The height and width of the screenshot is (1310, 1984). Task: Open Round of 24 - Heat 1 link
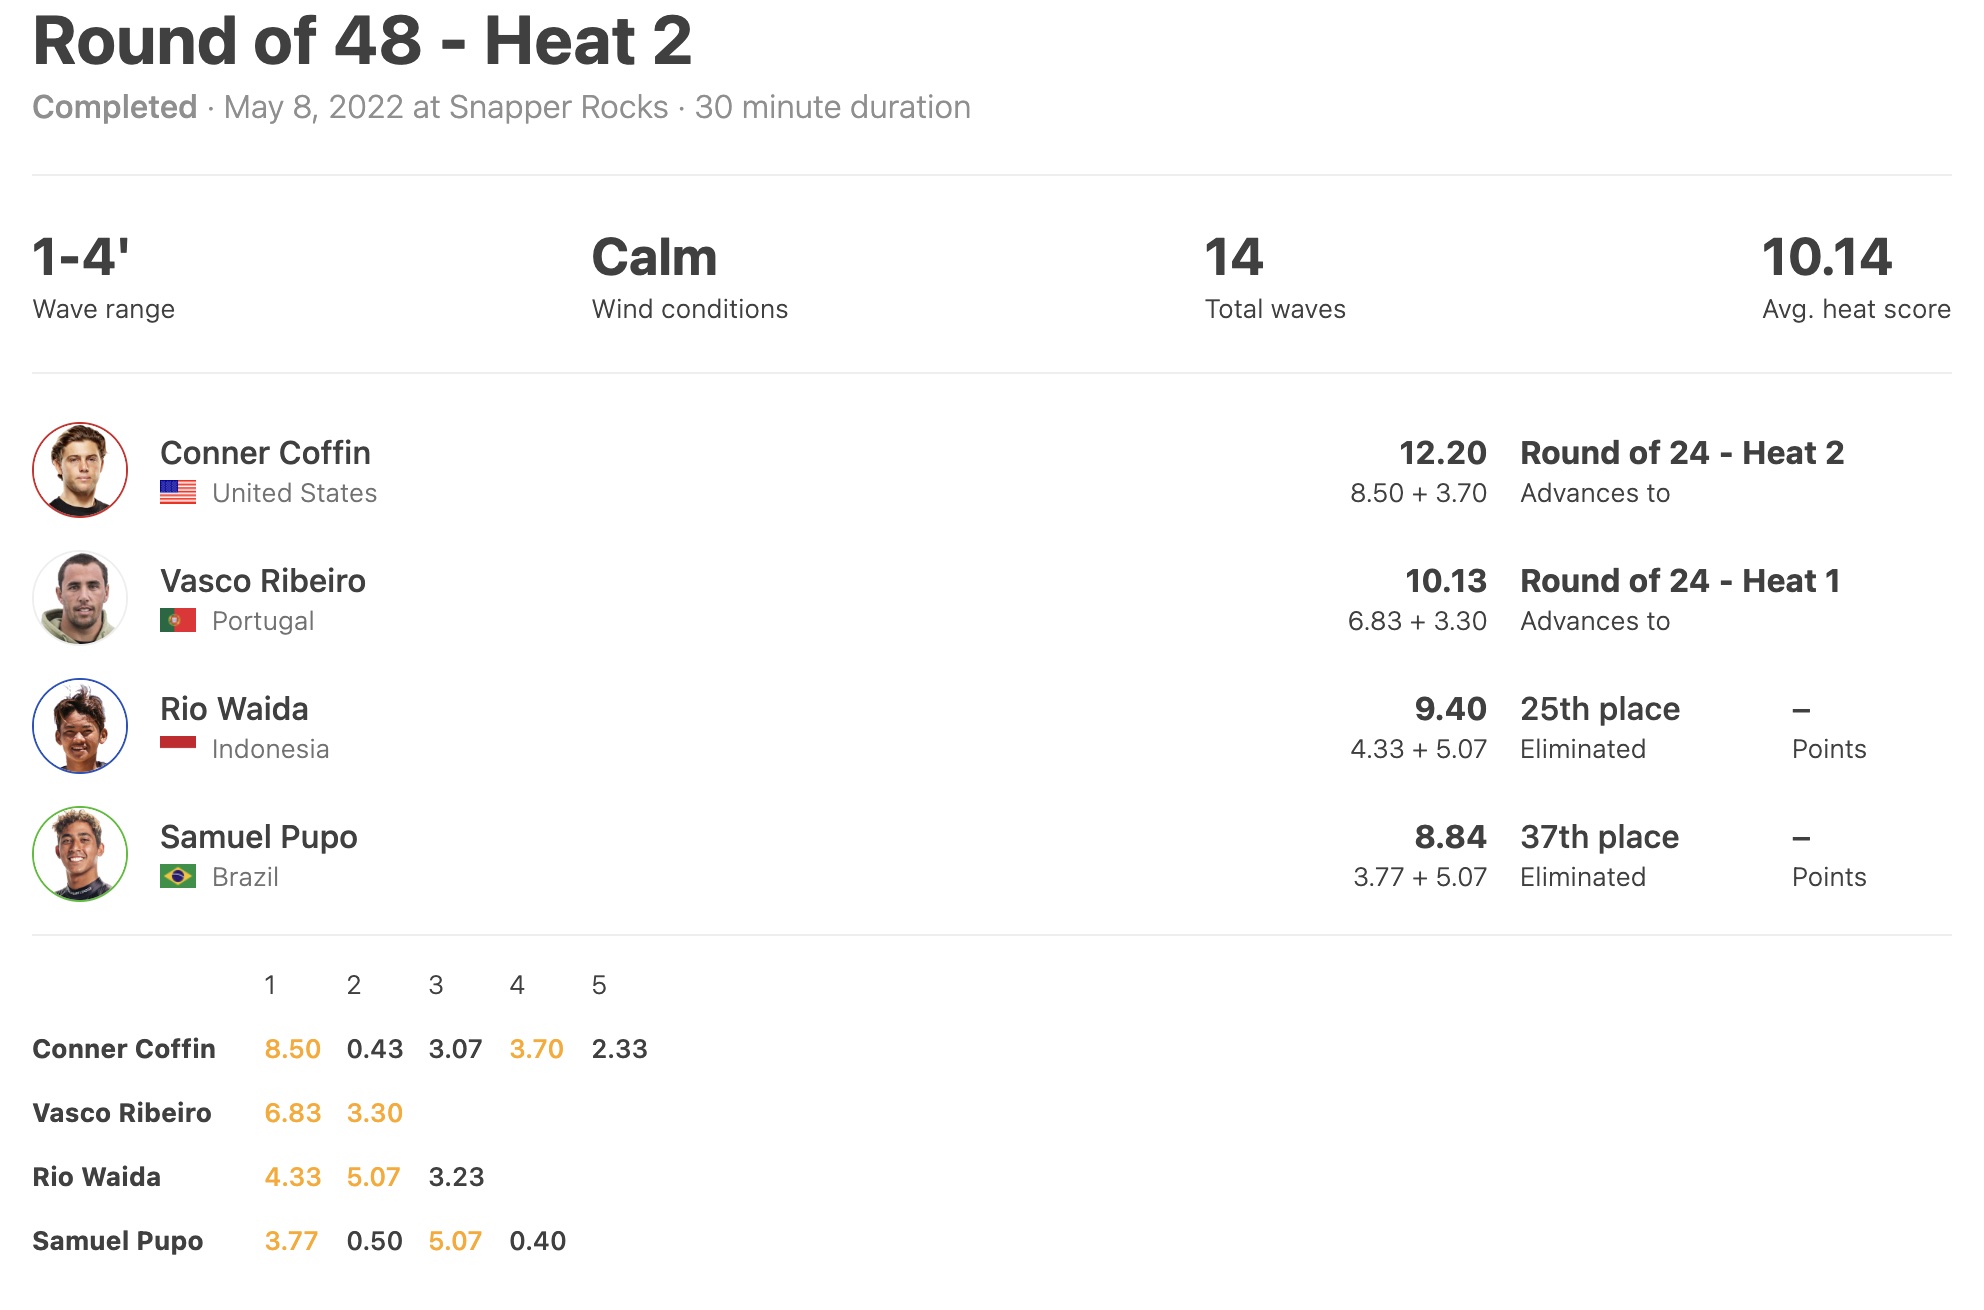[x=1680, y=581]
